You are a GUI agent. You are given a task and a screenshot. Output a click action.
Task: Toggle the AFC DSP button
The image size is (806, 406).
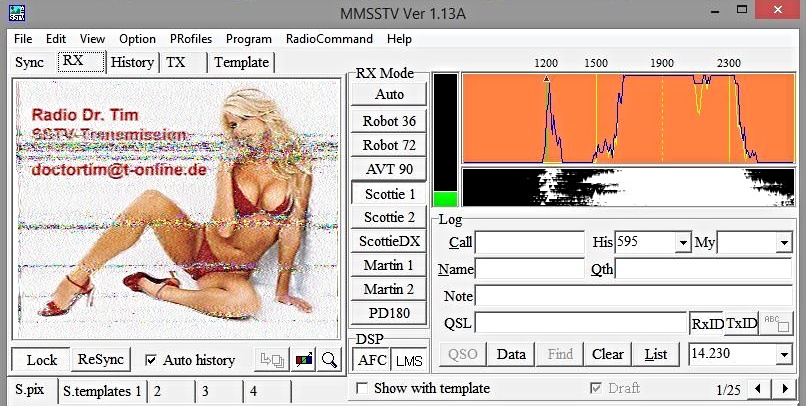click(372, 360)
